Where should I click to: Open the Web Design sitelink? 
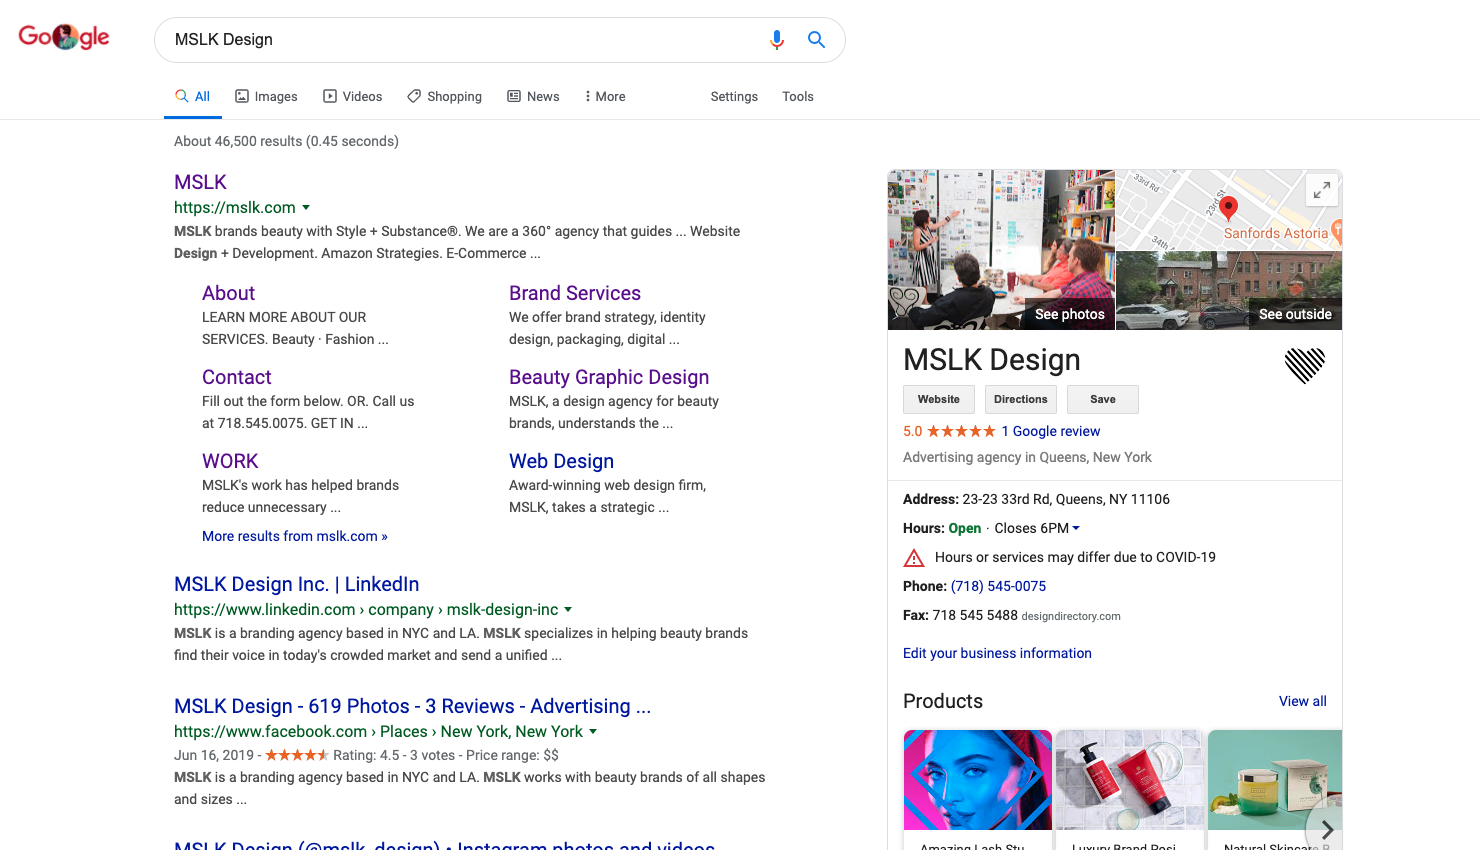(x=561, y=461)
